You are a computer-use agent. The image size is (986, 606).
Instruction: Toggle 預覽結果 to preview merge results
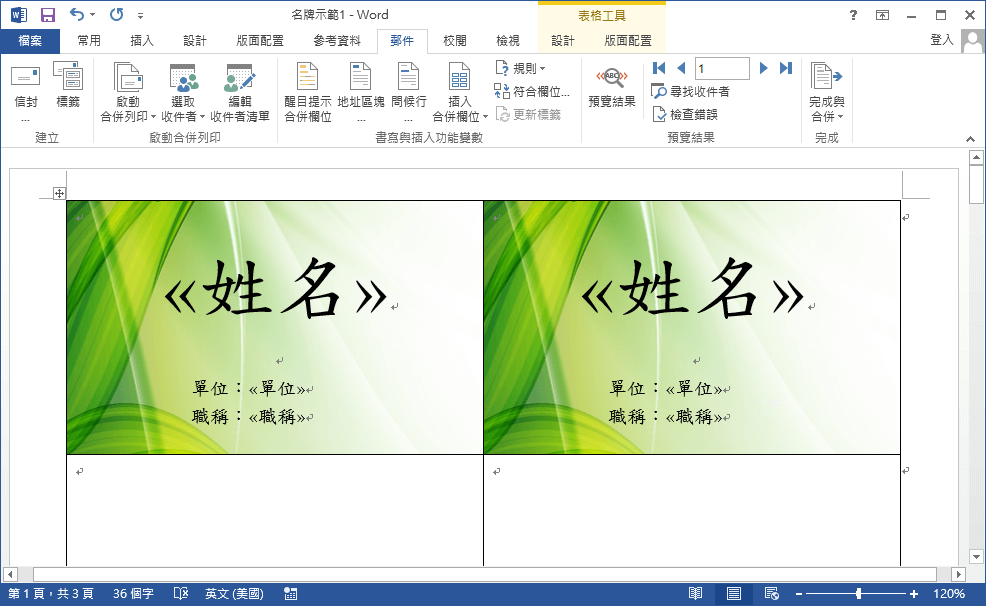(611, 88)
